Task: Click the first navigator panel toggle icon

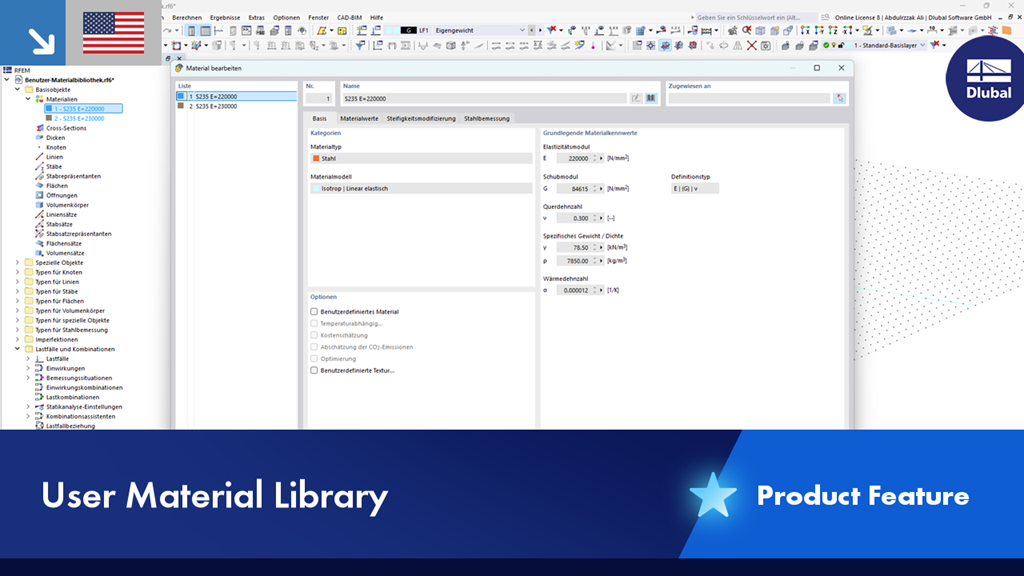Action: 191,30
